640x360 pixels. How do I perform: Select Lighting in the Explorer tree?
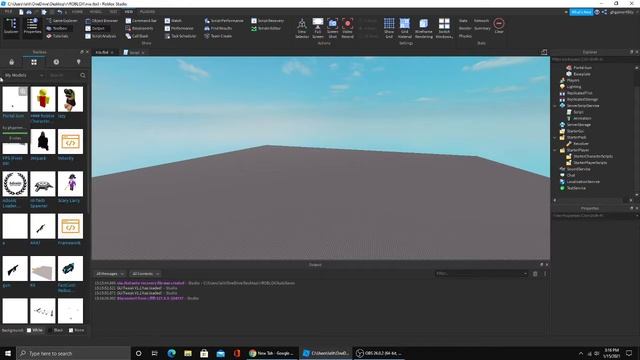(x=574, y=87)
